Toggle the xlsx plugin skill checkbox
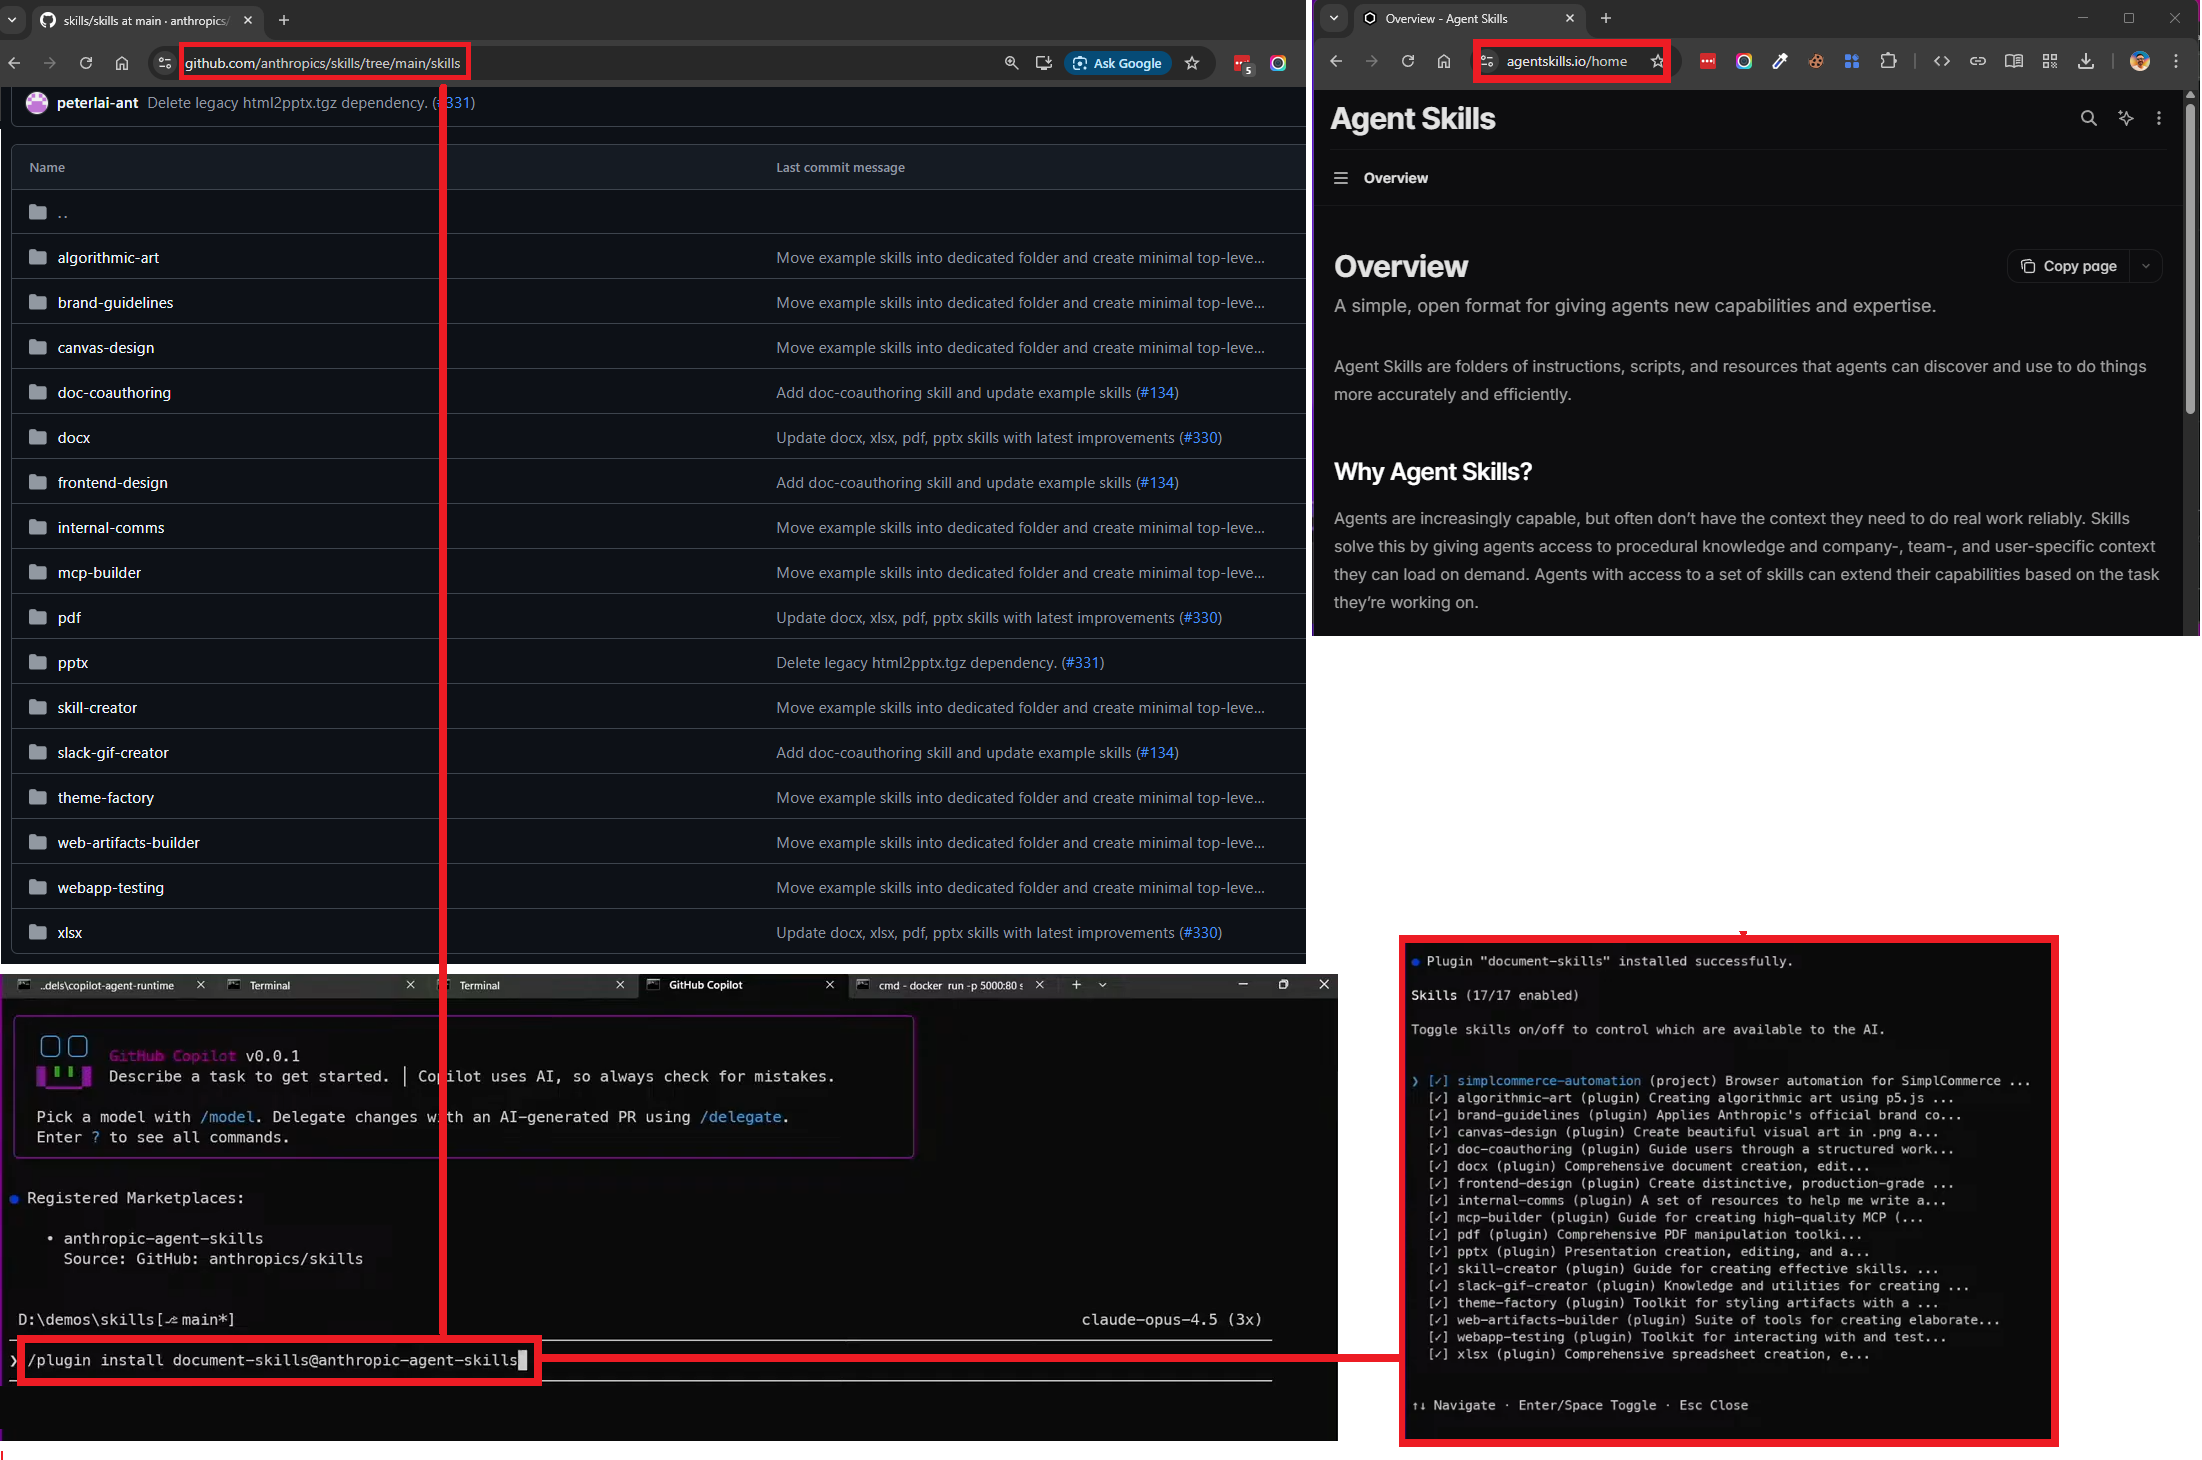The height and width of the screenshot is (1460, 2202). coord(1438,1355)
